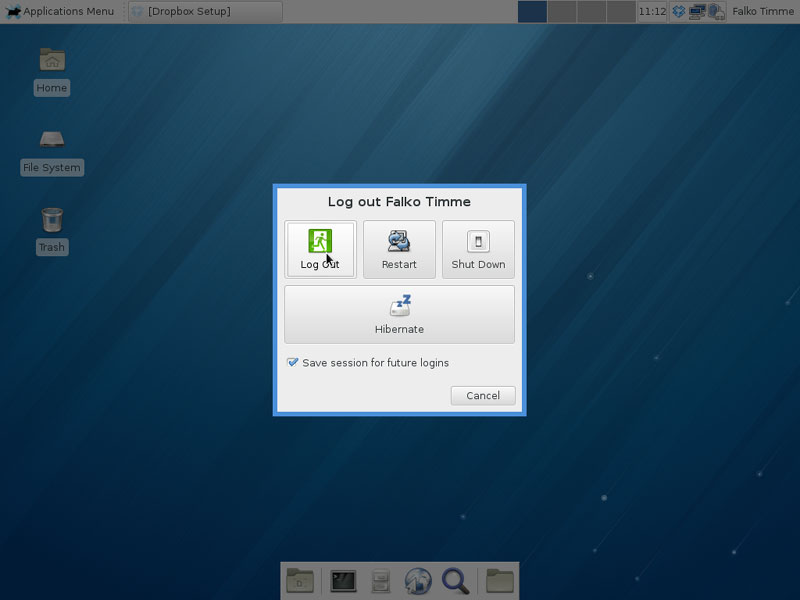Choose Restart in the logout dialog
Viewport: 800px width, 600px height.
[399, 249]
